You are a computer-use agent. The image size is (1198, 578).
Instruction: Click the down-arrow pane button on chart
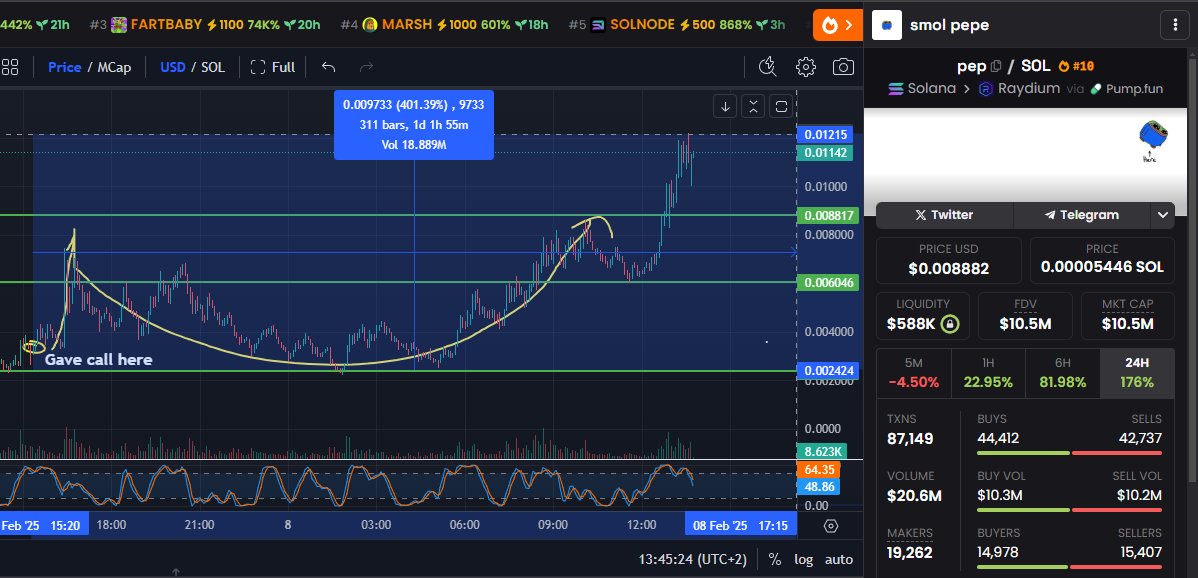pyautogui.click(x=725, y=107)
